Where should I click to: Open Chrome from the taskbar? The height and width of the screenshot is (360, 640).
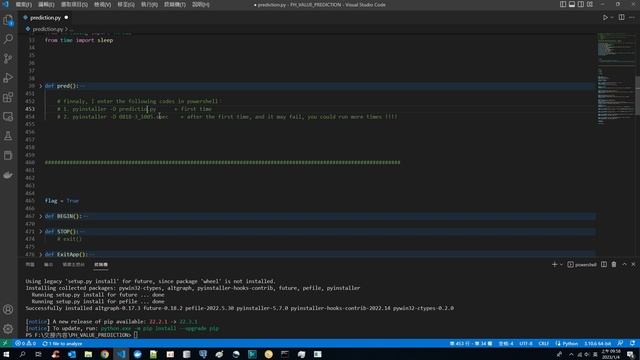(x=104, y=354)
